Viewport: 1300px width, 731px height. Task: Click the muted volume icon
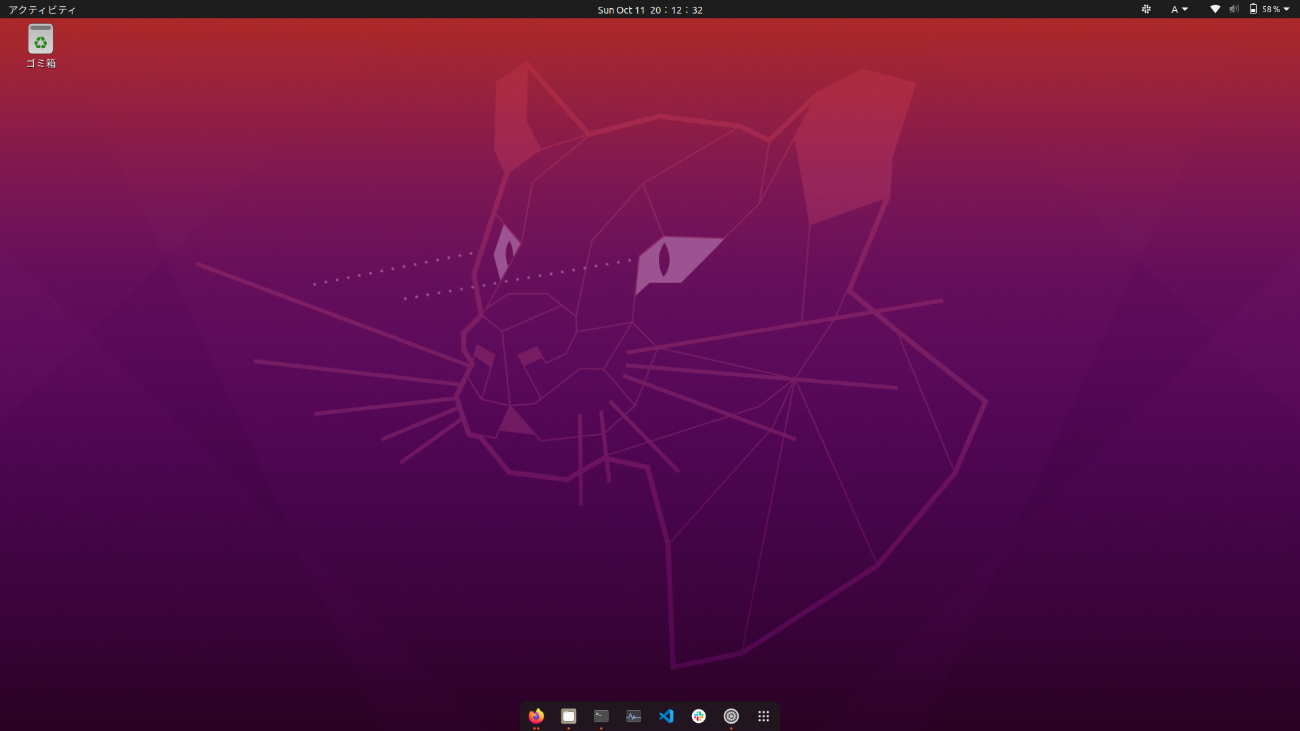tap(1234, 9)
